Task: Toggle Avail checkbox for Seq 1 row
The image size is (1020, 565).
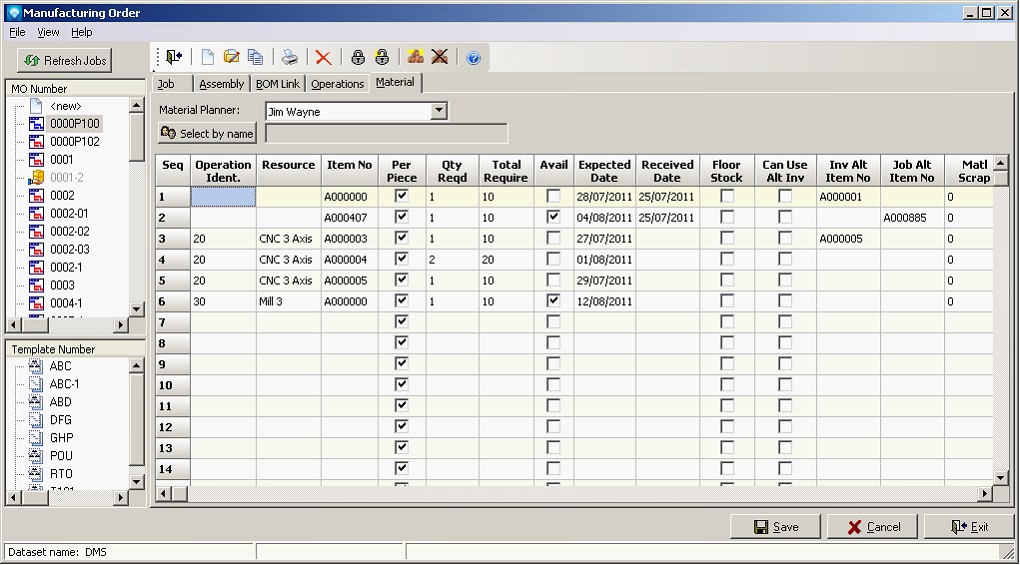Action: (x=553, y=197)
